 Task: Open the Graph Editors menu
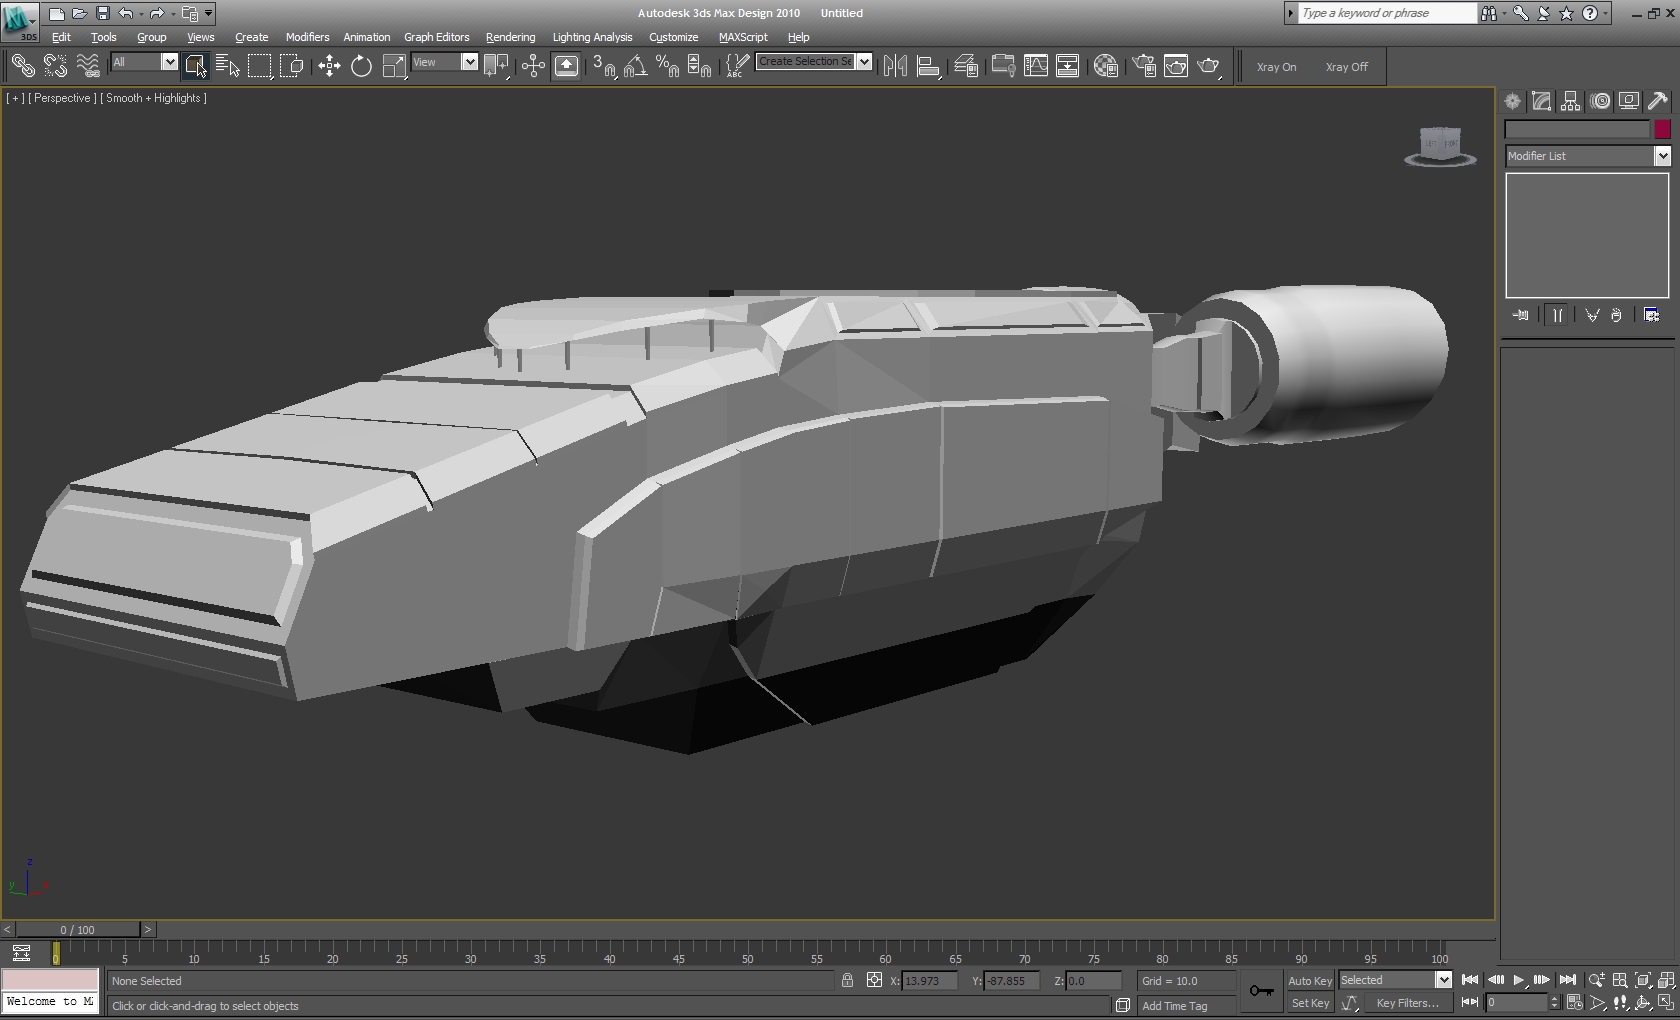coord(436,37)
